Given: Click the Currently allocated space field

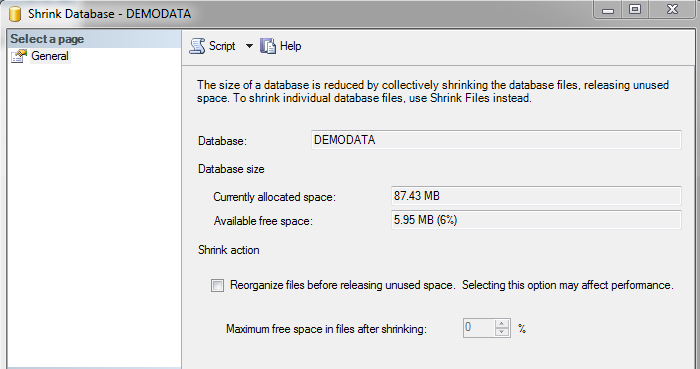Looking at the screenshot, I should [536, 196].
